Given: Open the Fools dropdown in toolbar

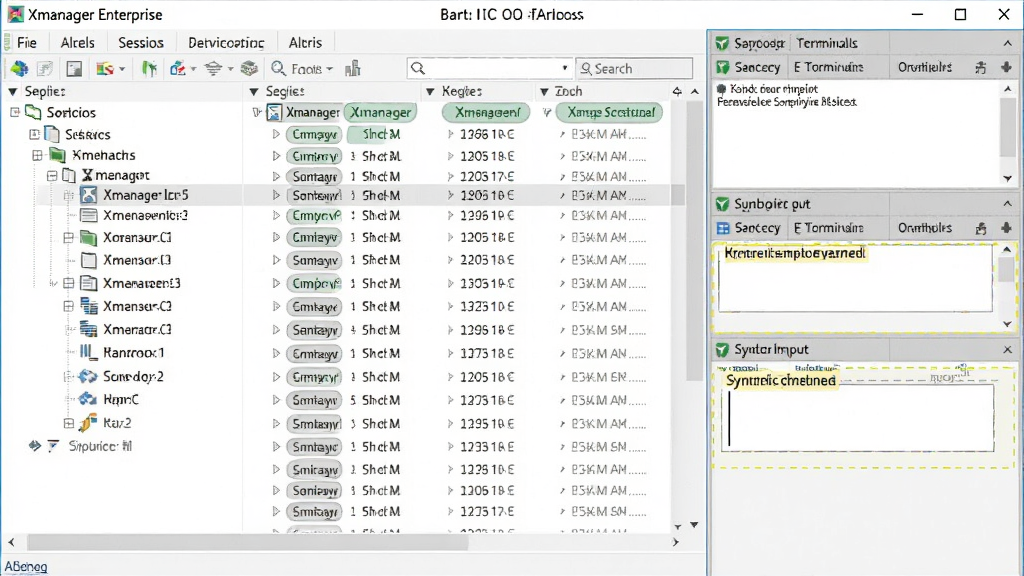Looking at the screenshot, I should (302, 69).
